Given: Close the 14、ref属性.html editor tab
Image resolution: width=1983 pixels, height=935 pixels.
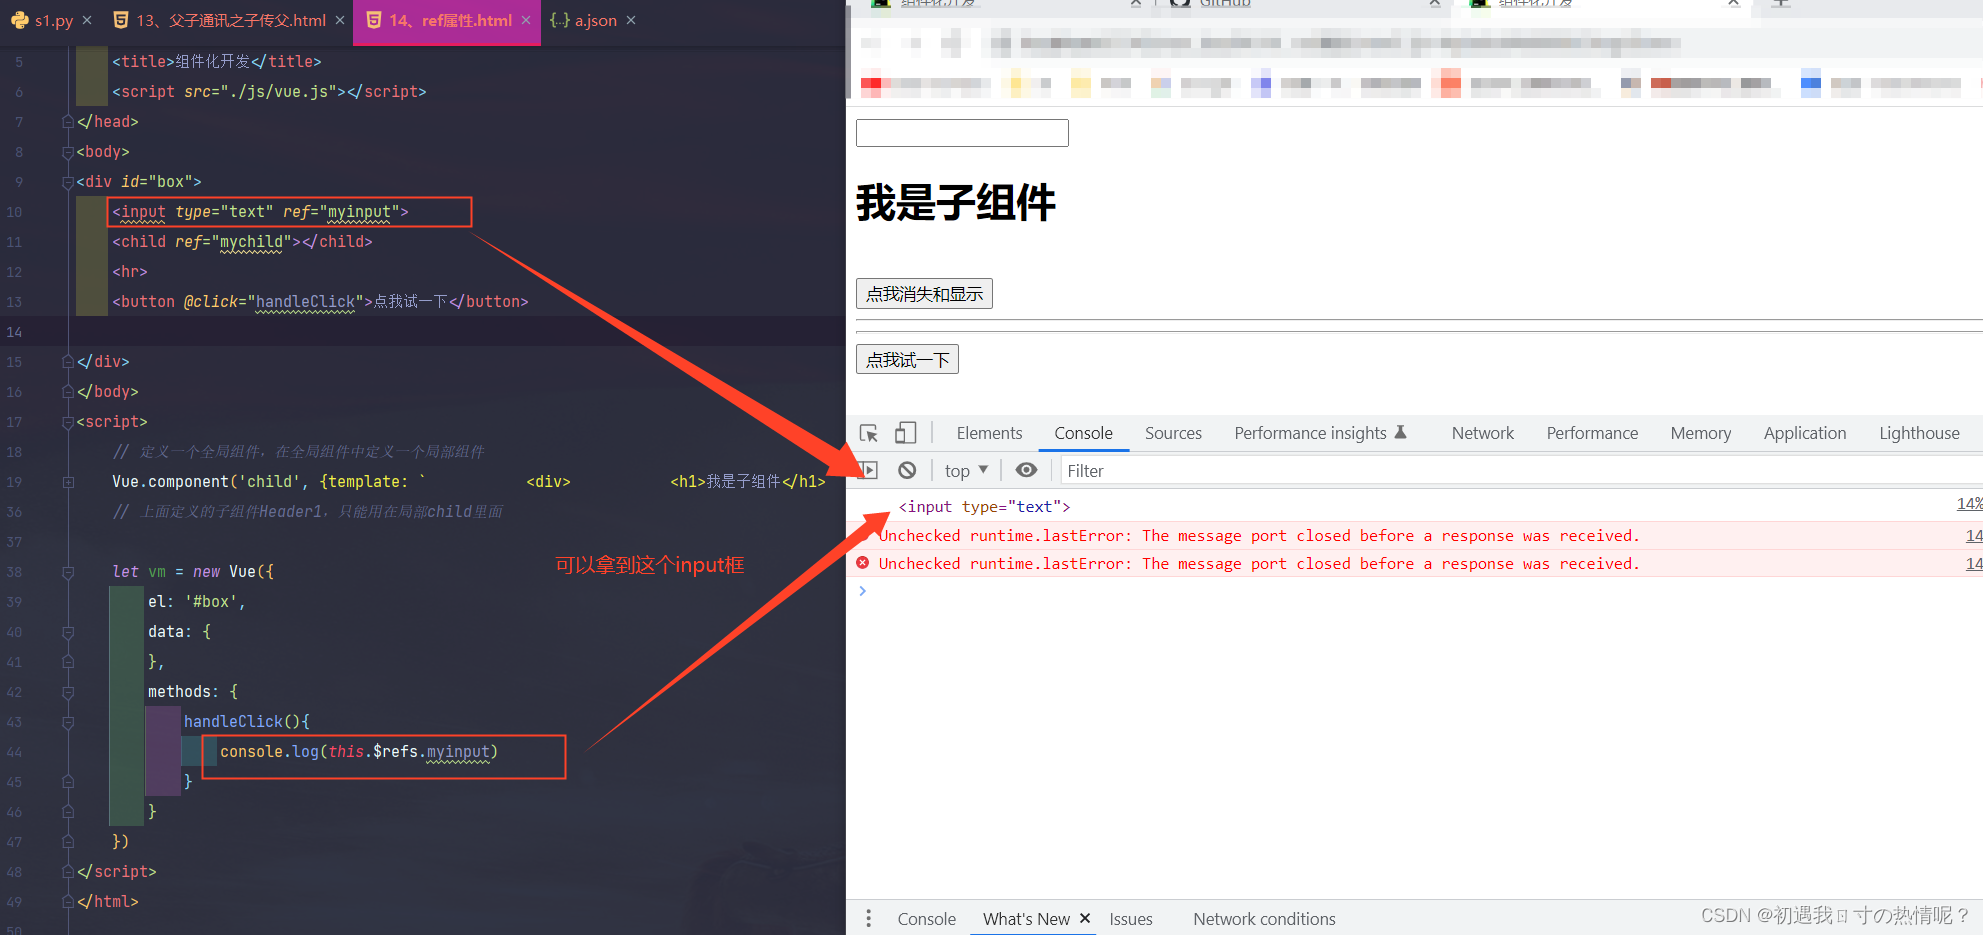Looking at the screenshot, I should click(526, 20).
